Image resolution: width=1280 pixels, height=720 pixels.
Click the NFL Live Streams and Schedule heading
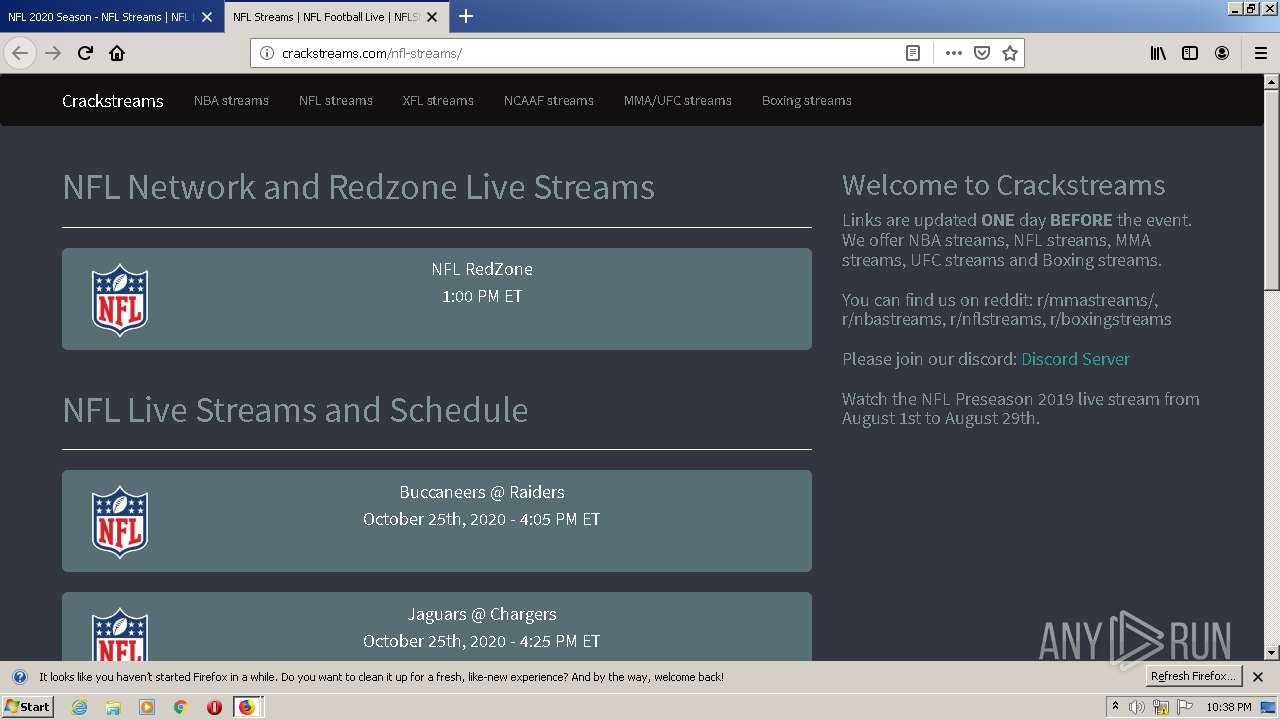(295, 410)
